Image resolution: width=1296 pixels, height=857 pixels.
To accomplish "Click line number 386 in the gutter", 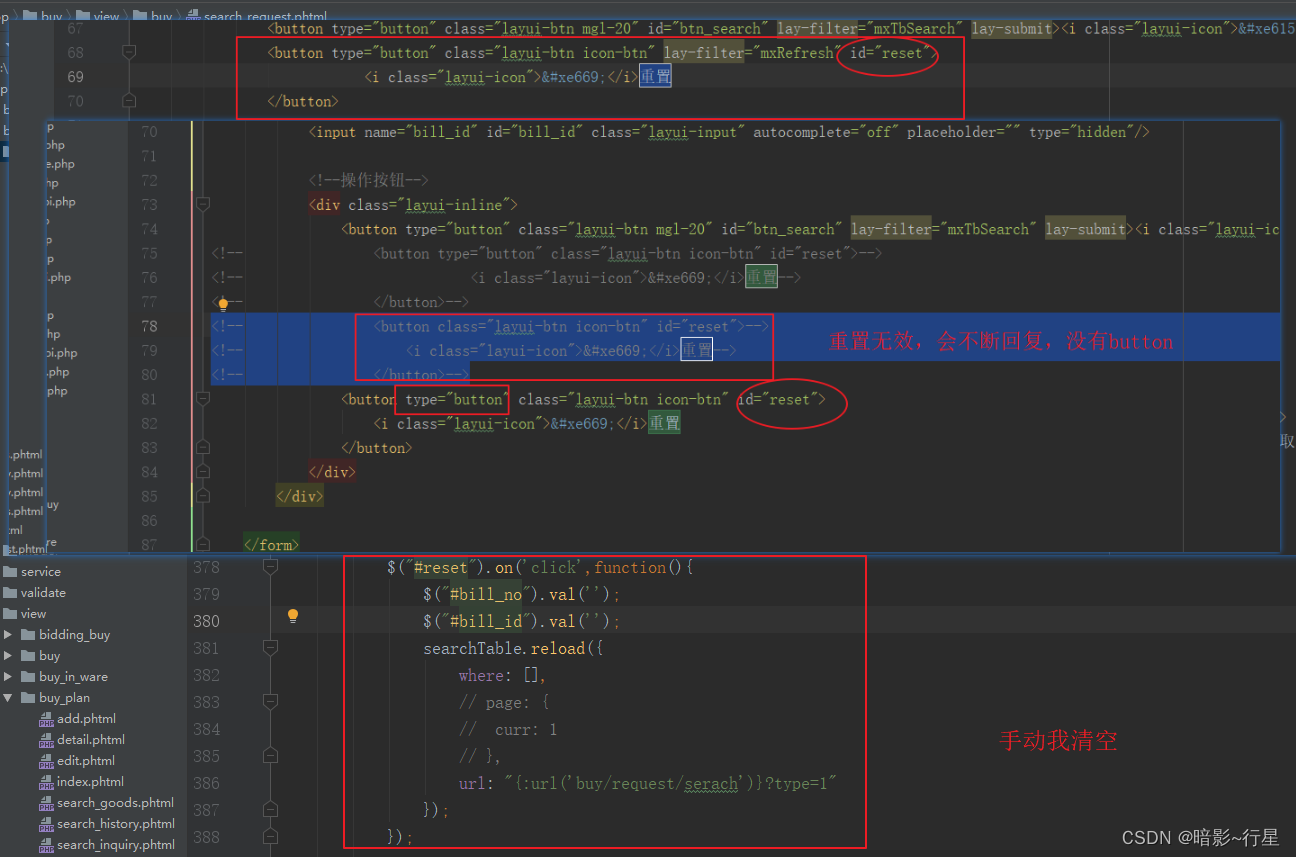I will pos(206,783).
